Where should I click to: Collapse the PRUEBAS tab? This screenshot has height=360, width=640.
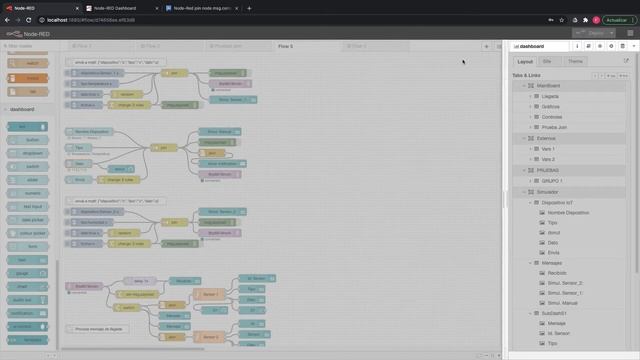(524, 170)
